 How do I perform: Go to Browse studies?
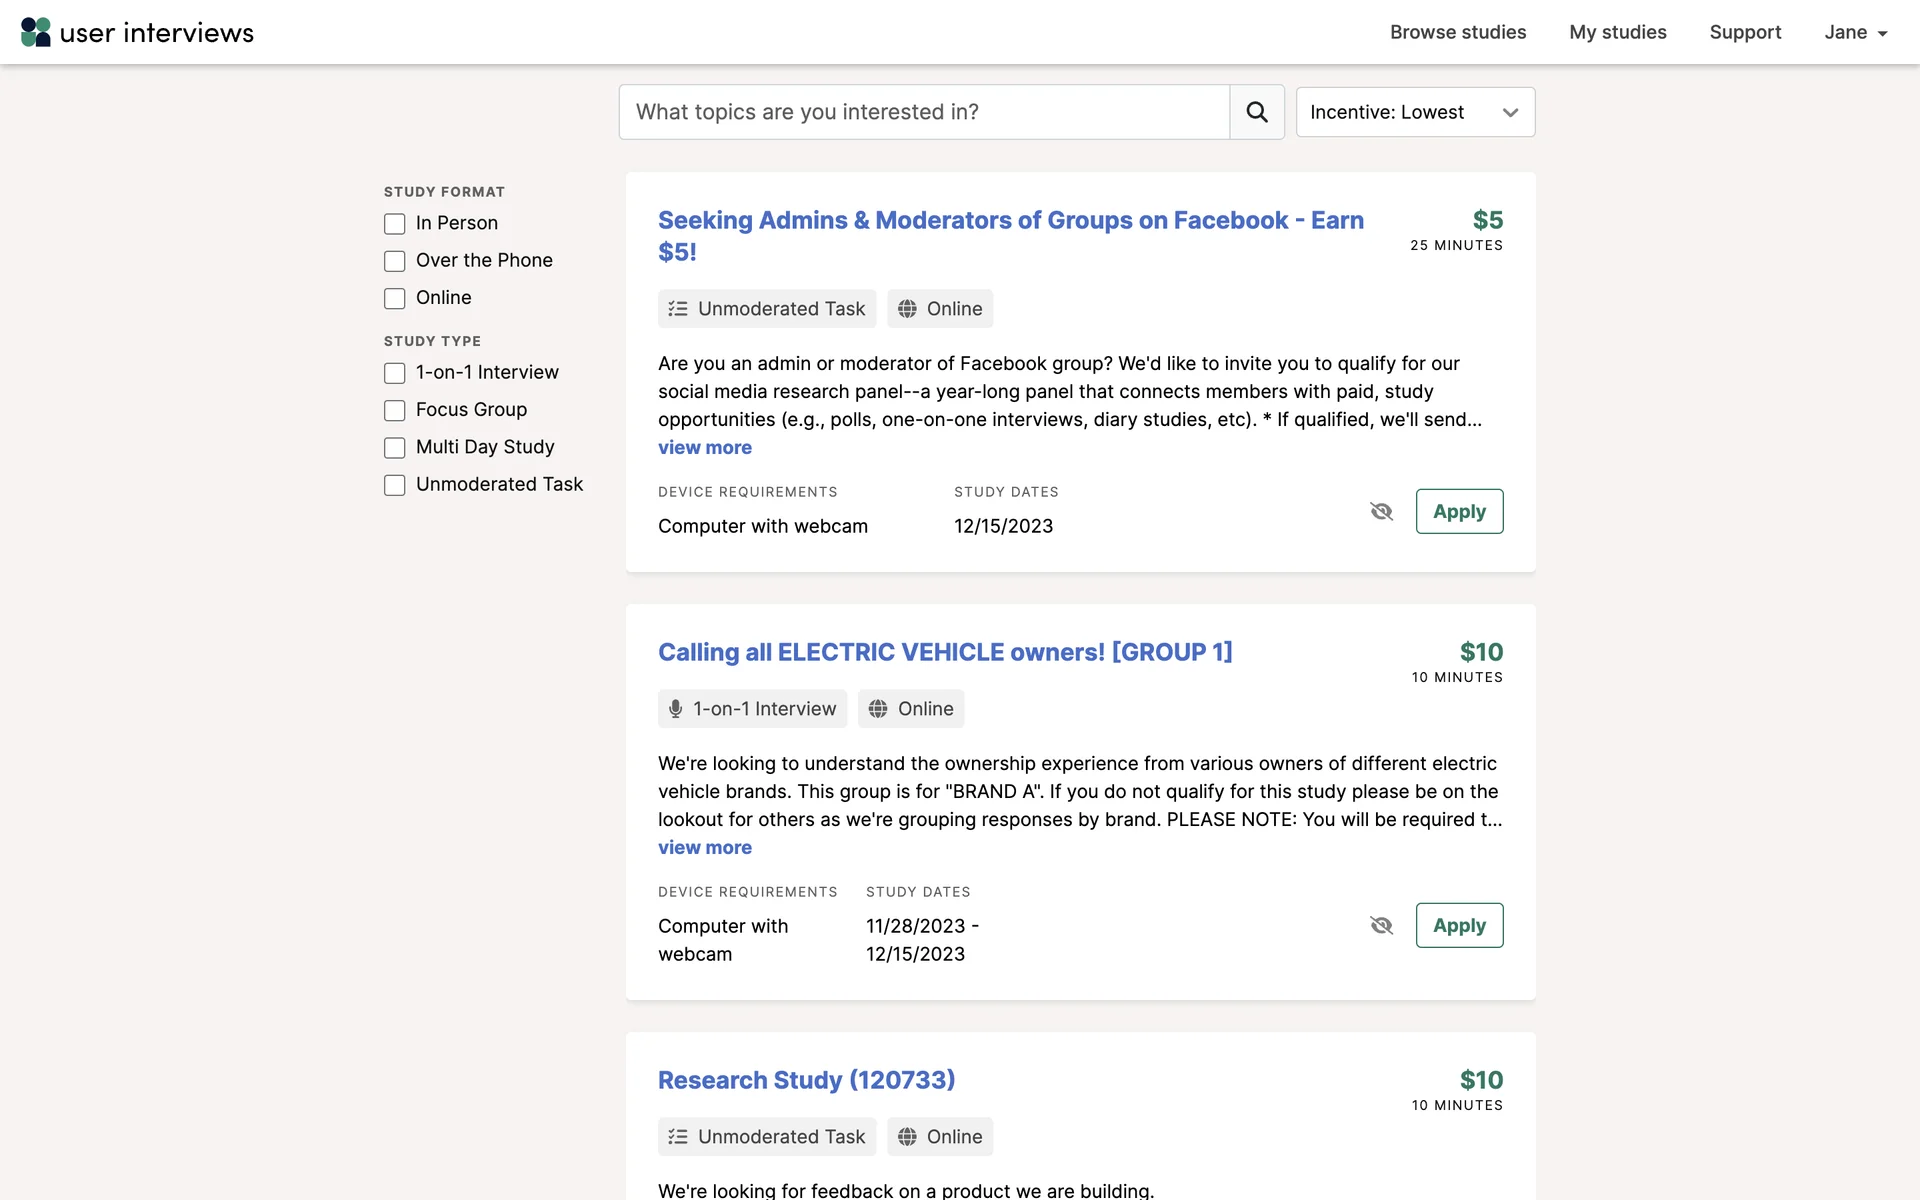click(1457, 32)
